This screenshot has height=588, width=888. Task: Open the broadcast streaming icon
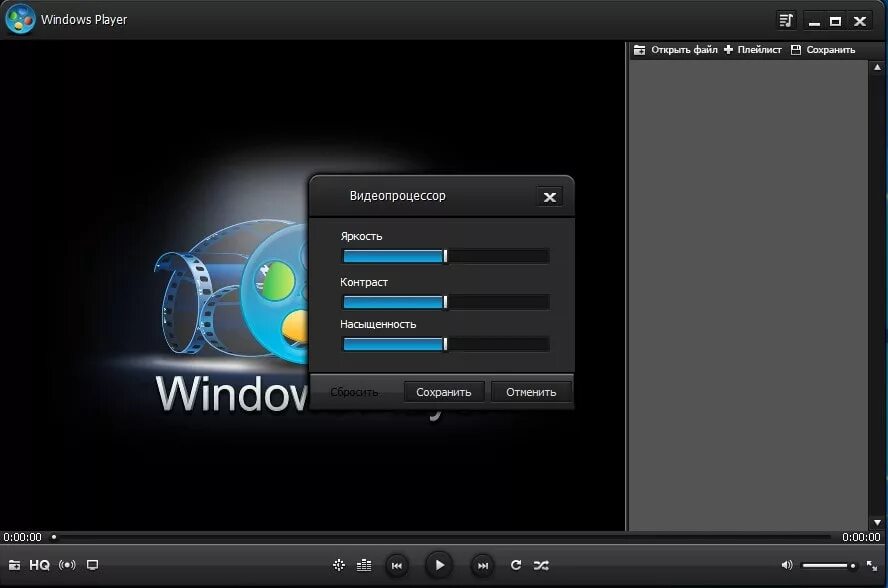pos(67,565)
